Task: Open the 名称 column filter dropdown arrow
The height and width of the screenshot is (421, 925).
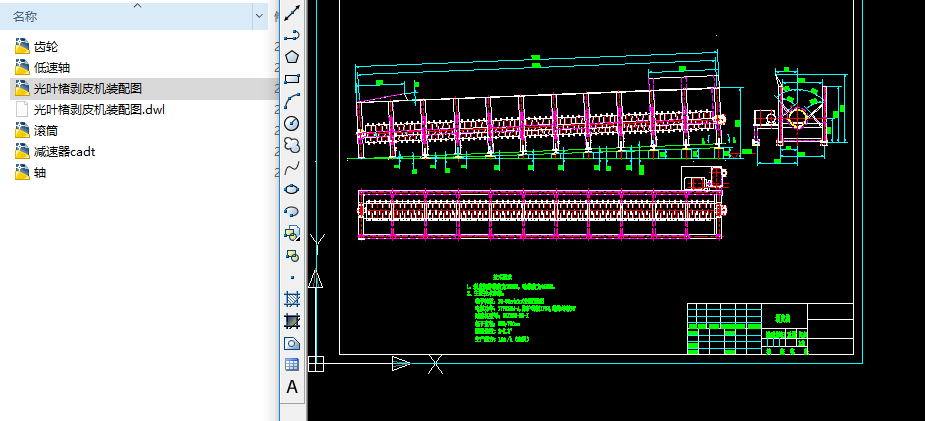Action: pyautogui.click(x=260, y=17)
